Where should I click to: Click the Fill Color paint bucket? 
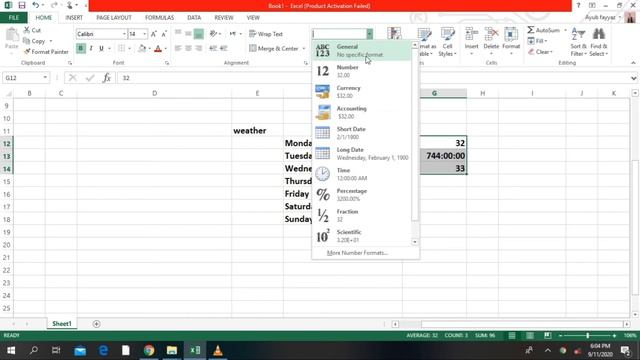[x=142, y=48]
